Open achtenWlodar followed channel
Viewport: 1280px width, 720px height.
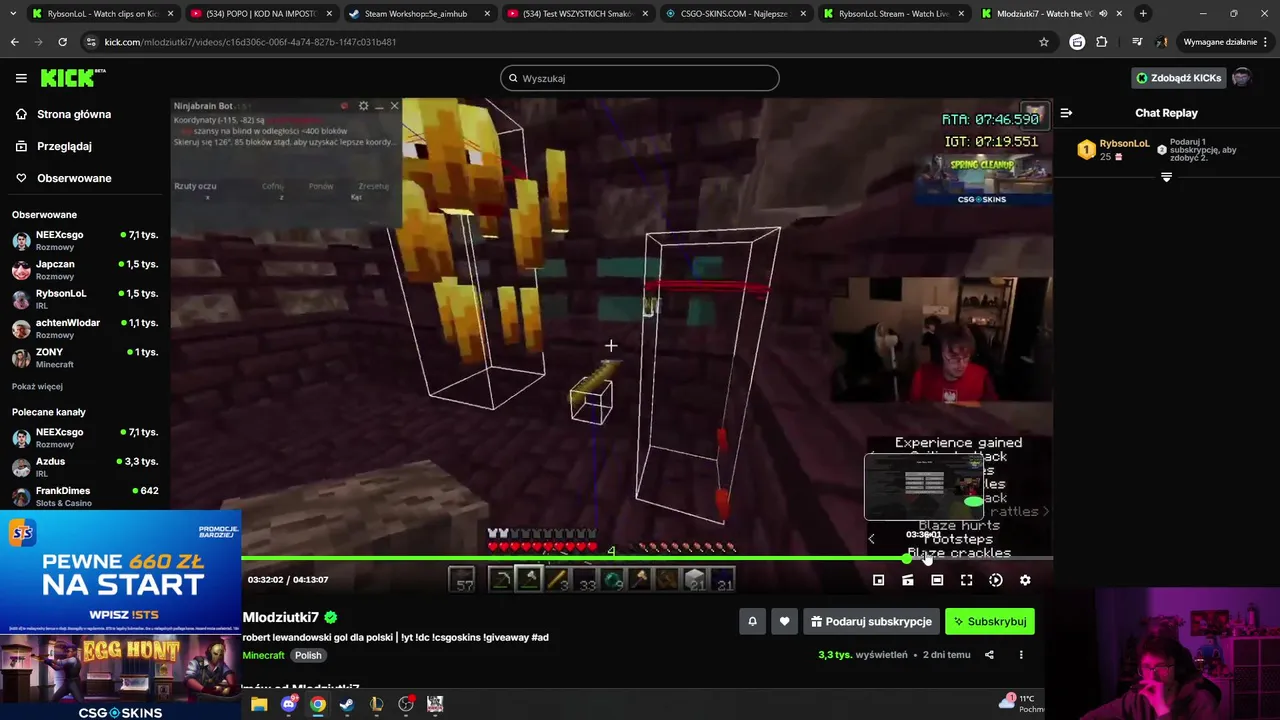click(x=85, y=328)
